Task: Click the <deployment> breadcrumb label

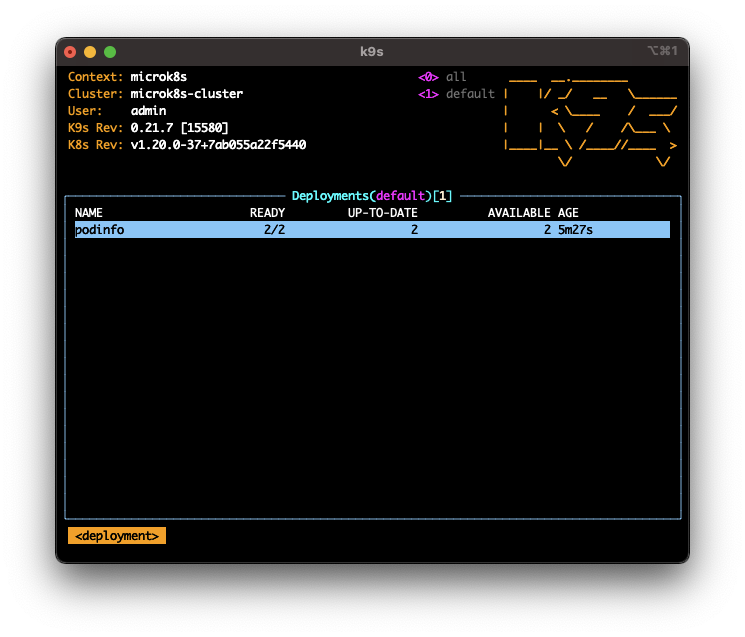Action: [x=117, y=536]
